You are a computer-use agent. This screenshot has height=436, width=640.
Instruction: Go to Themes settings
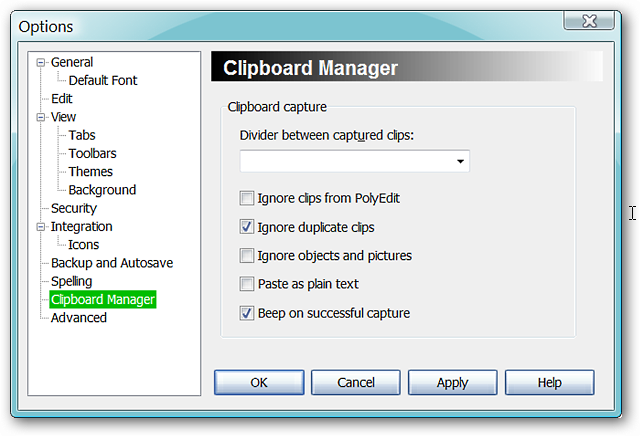tap(90, 171)
